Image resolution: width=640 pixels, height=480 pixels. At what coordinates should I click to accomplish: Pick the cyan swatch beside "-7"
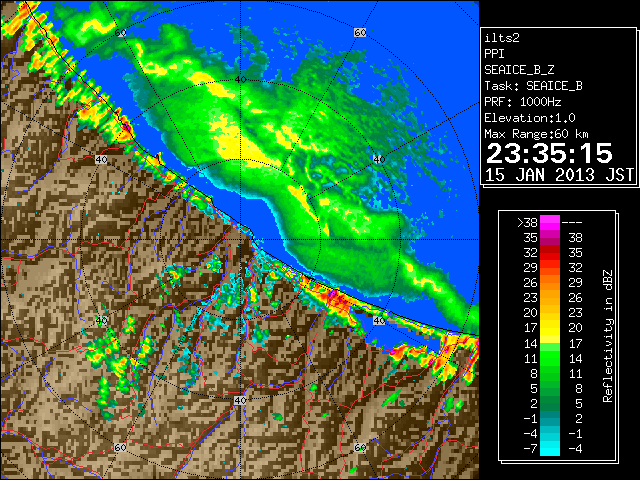(550, 448)
